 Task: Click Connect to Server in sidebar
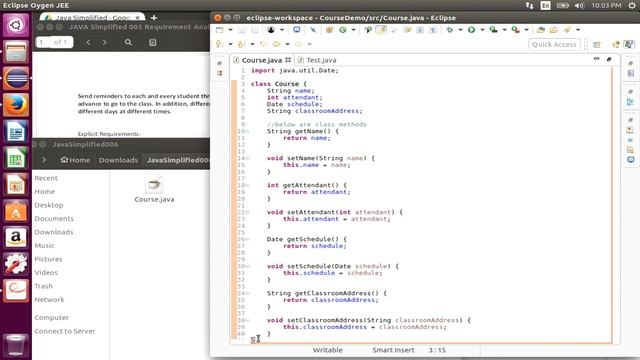tap(64, 331)
